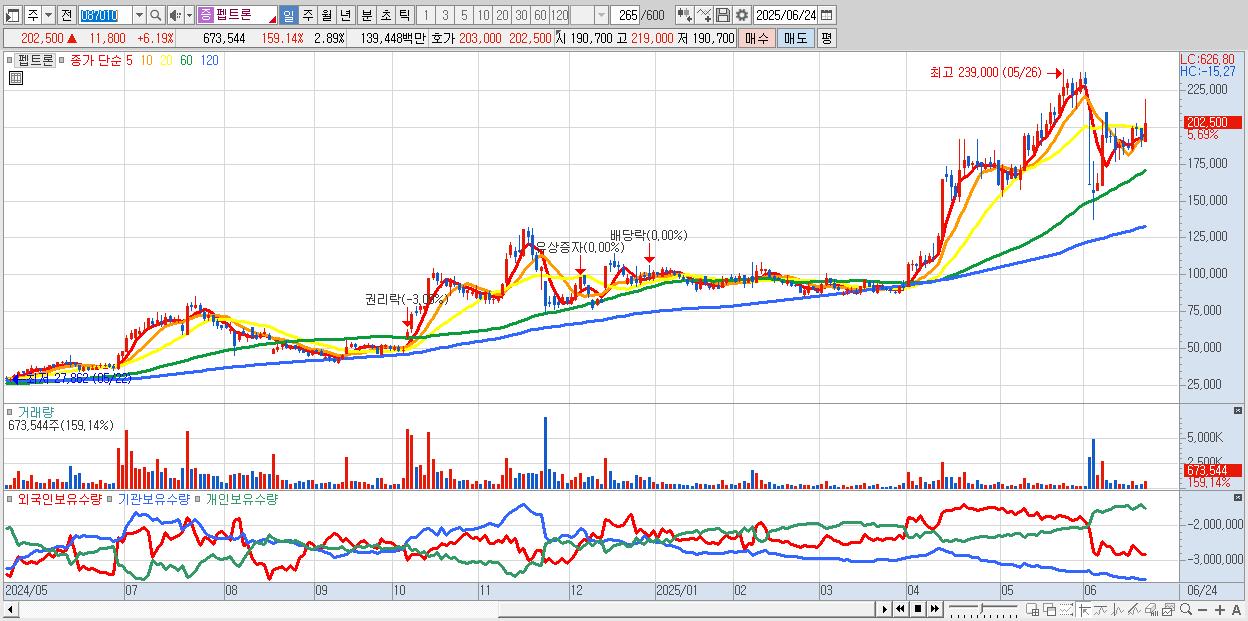The height and width of the screenshot is (621, 1248).
Task: Click the small grid icon under 펩트론 legend
Action: tap(14, 78)
